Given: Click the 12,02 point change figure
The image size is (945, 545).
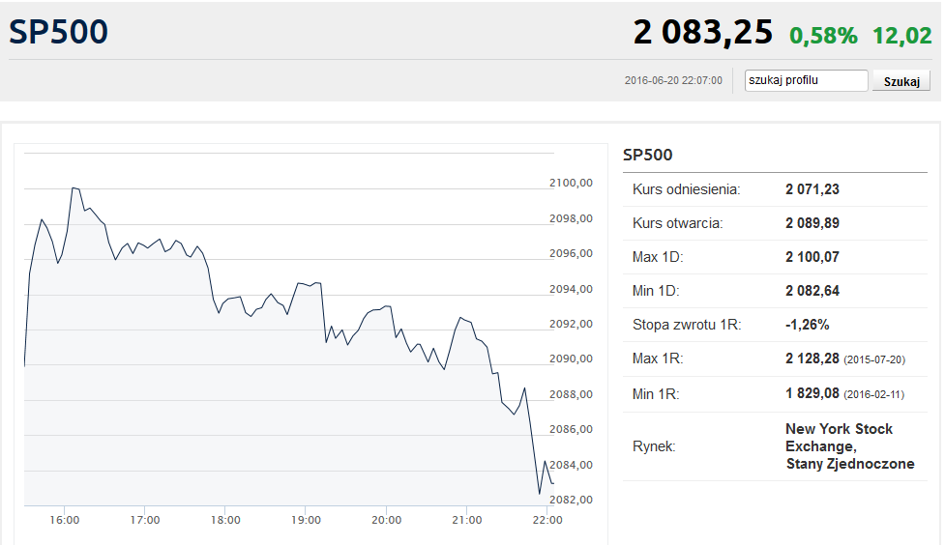Looking at the screenshot, I should coord(902,36).
